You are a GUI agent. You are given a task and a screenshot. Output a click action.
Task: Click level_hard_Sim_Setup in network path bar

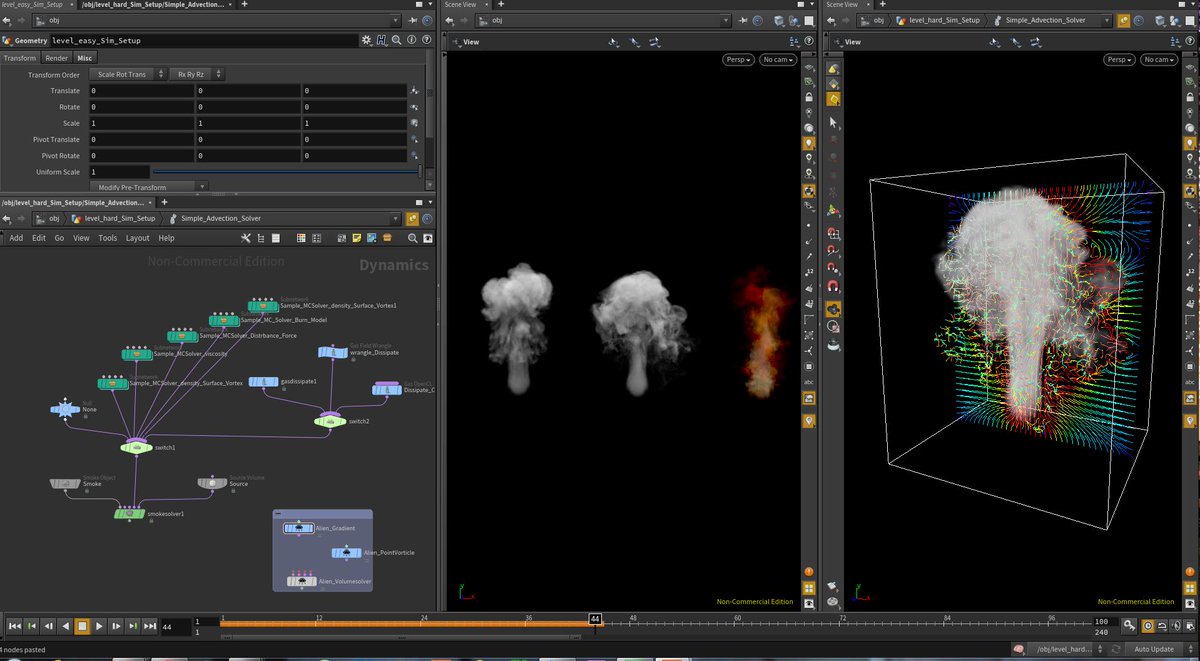(120, 218)
